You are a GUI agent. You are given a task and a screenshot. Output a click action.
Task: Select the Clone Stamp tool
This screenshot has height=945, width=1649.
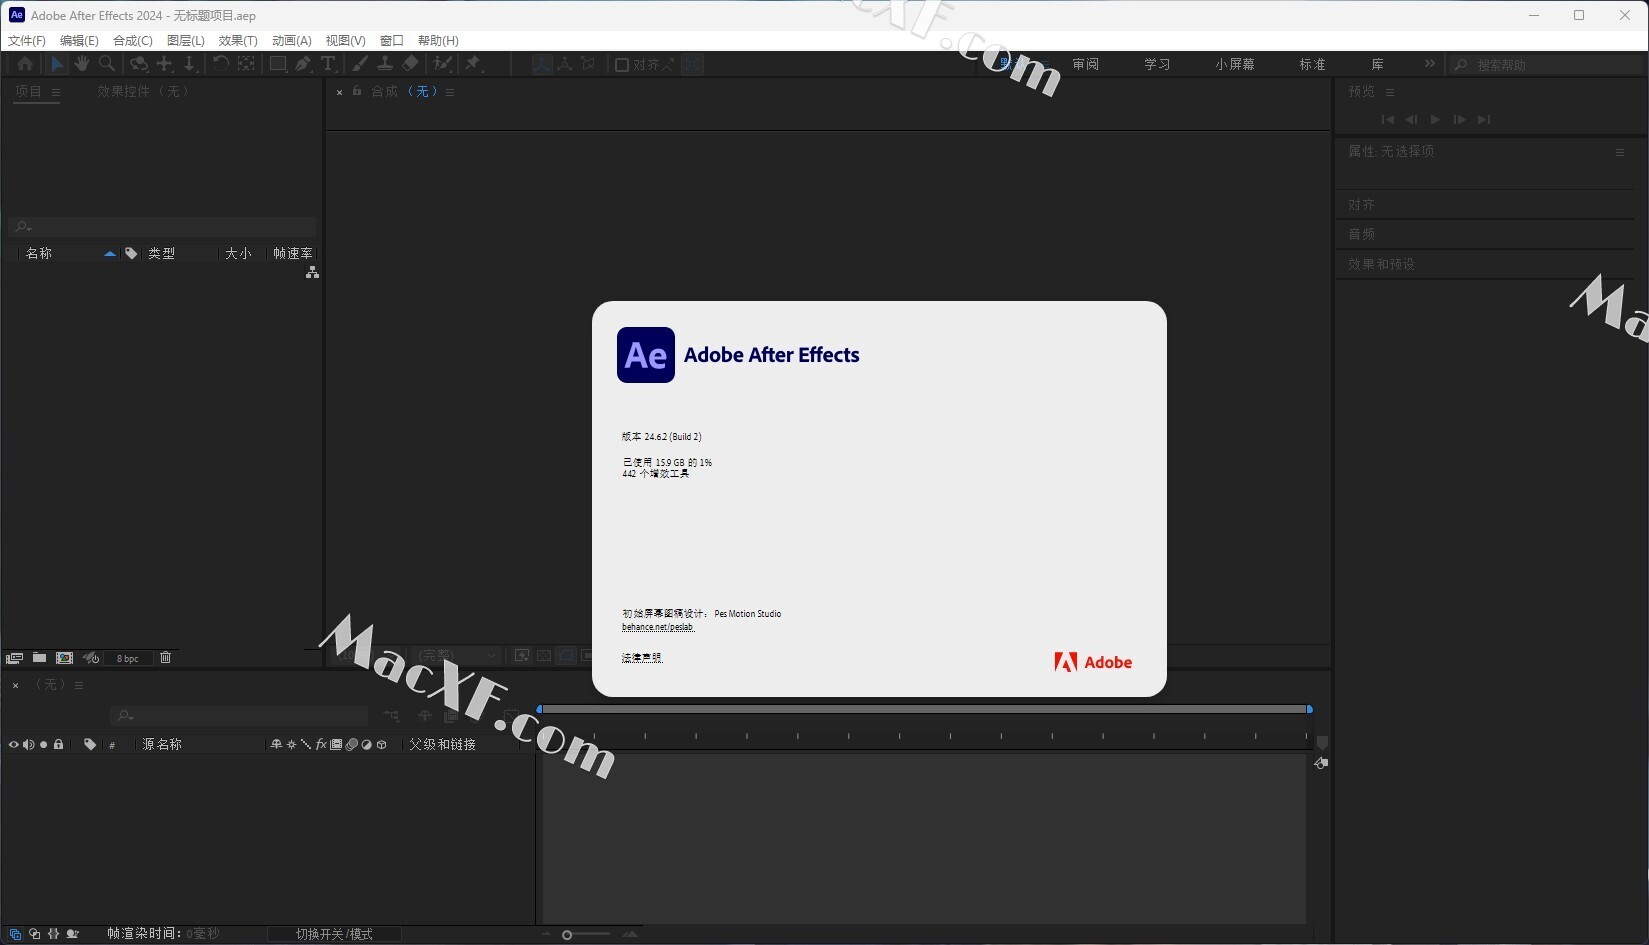tap(385, 64)
